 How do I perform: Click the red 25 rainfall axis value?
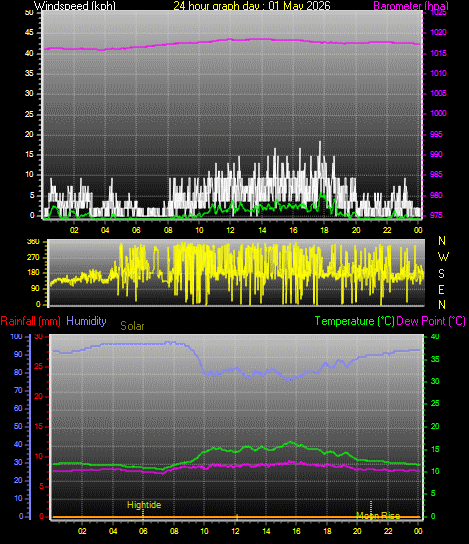point(39,367)
